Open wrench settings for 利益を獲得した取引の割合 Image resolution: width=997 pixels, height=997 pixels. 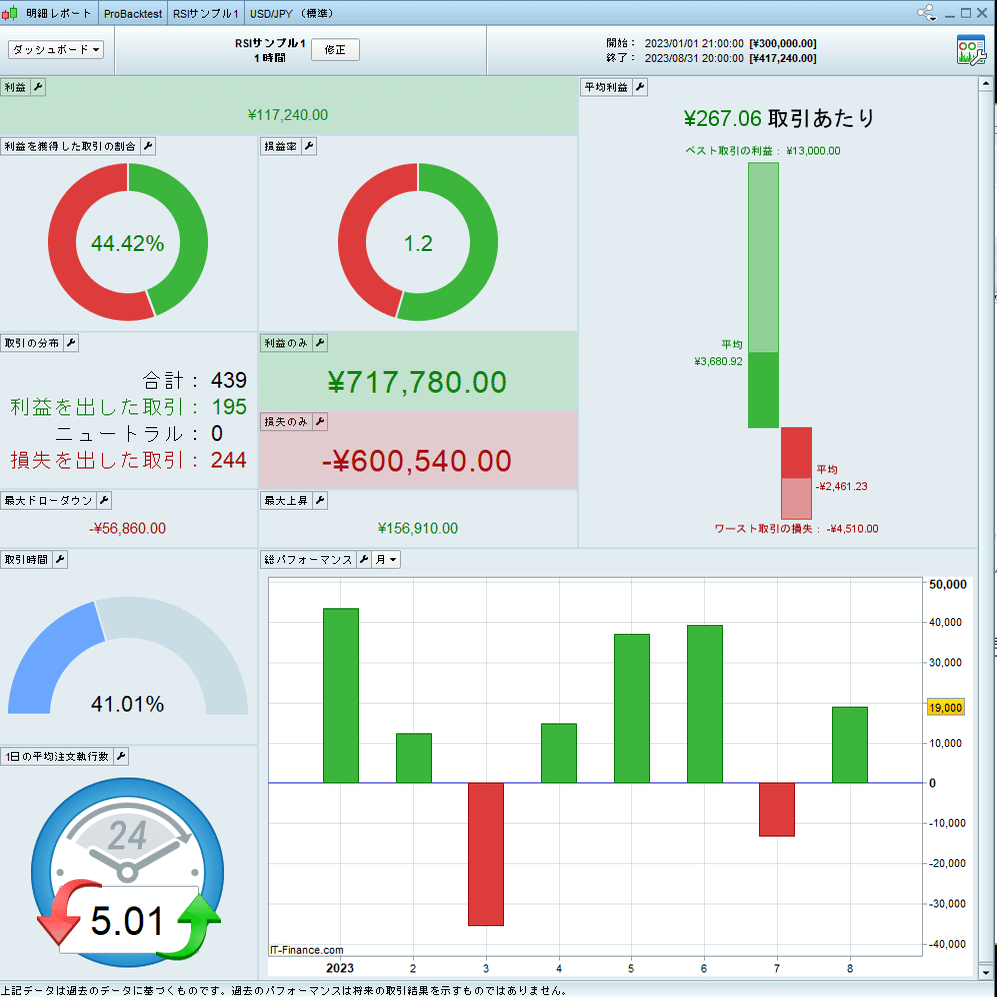point(148,146)
